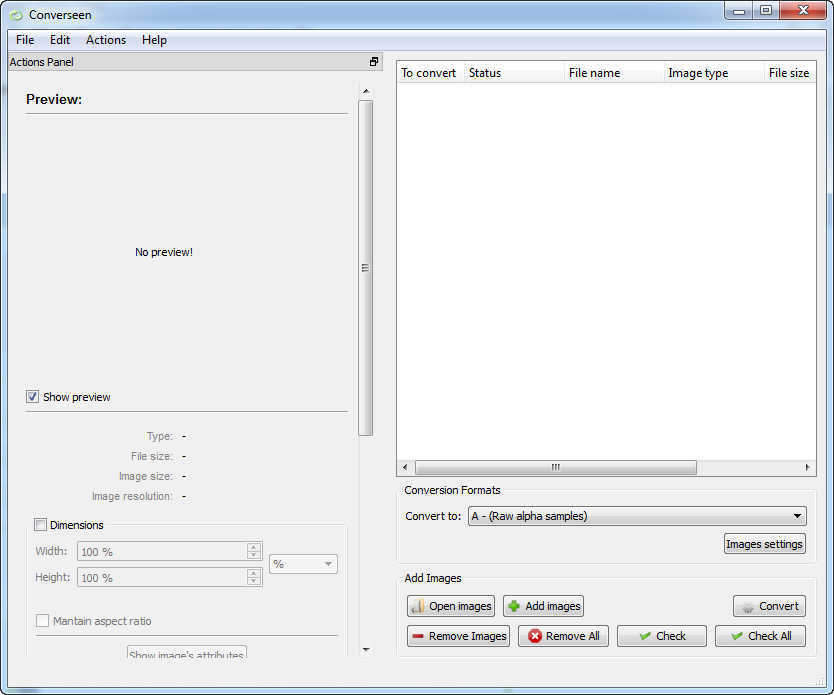This screenshot has height=695, width=834.
Task: Start conversion with the Convert gear button
Action: [769, 606]
